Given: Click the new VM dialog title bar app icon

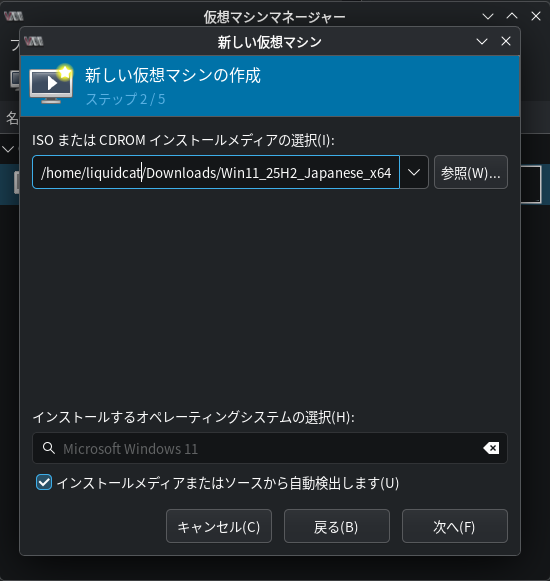Looking at the screenshot, I should point(33,41).
